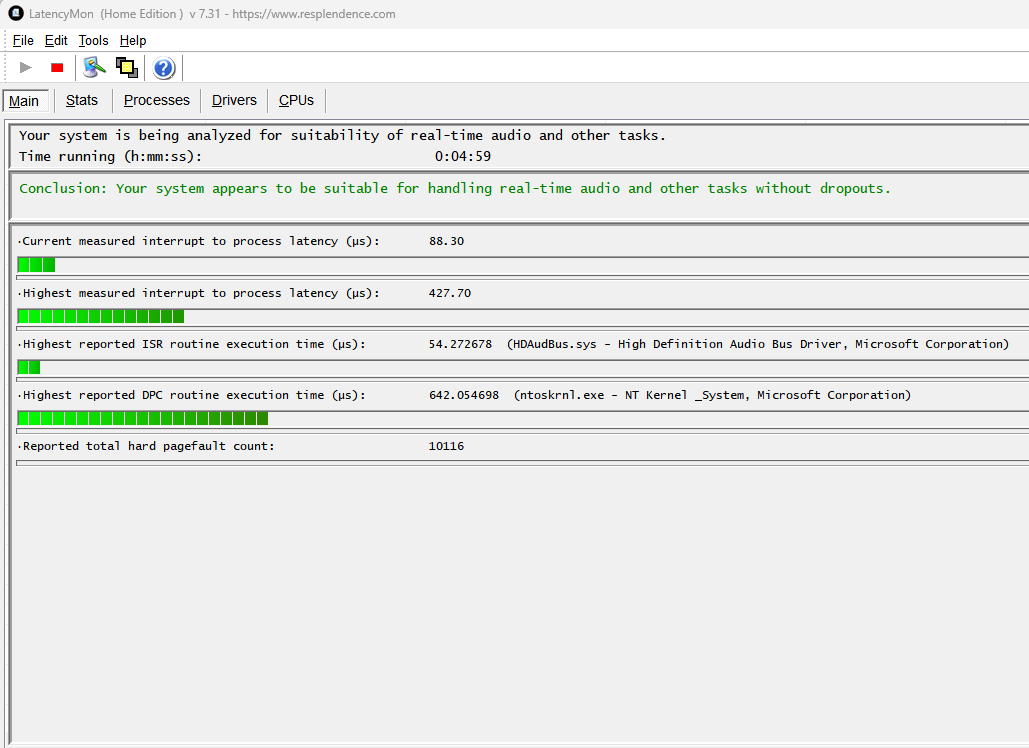
Task: Click the current interrupt latency green bar
Action: pos(37,265)
